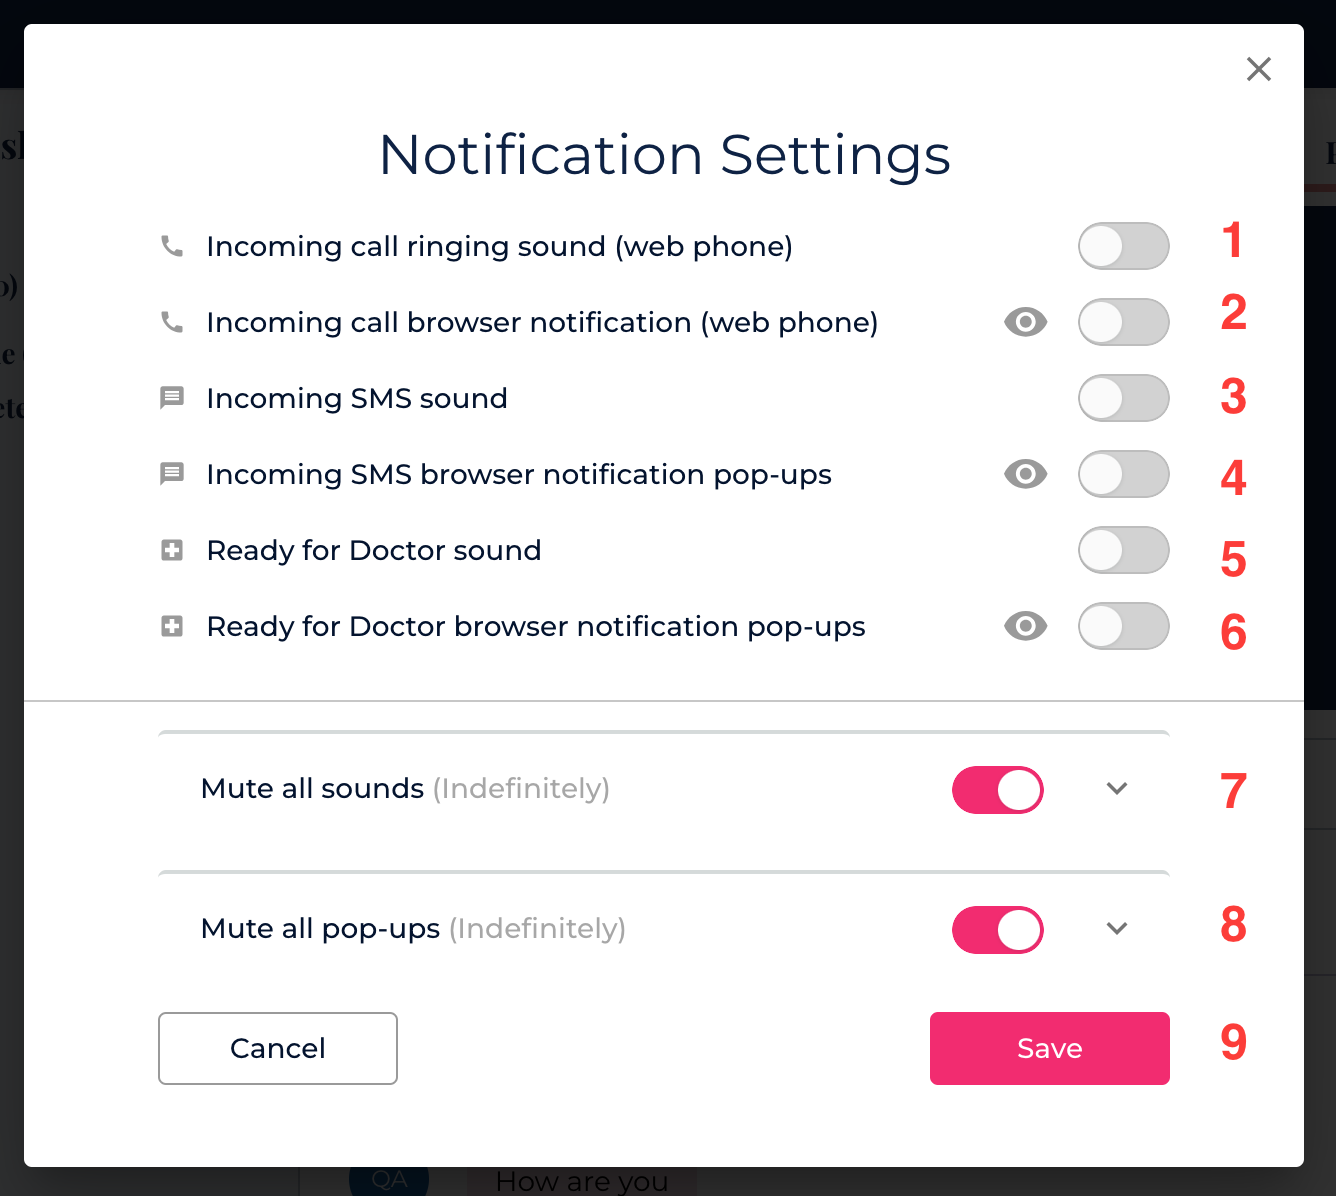Turn on Incoming SMS sound switch
Viewport: 1336px width, 1196px height.
1123,398
